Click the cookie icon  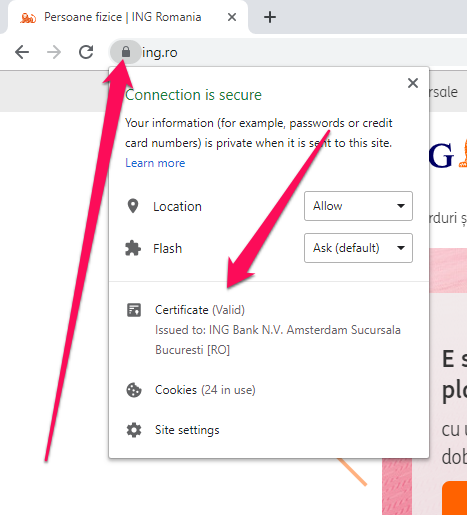click(134, 390)
